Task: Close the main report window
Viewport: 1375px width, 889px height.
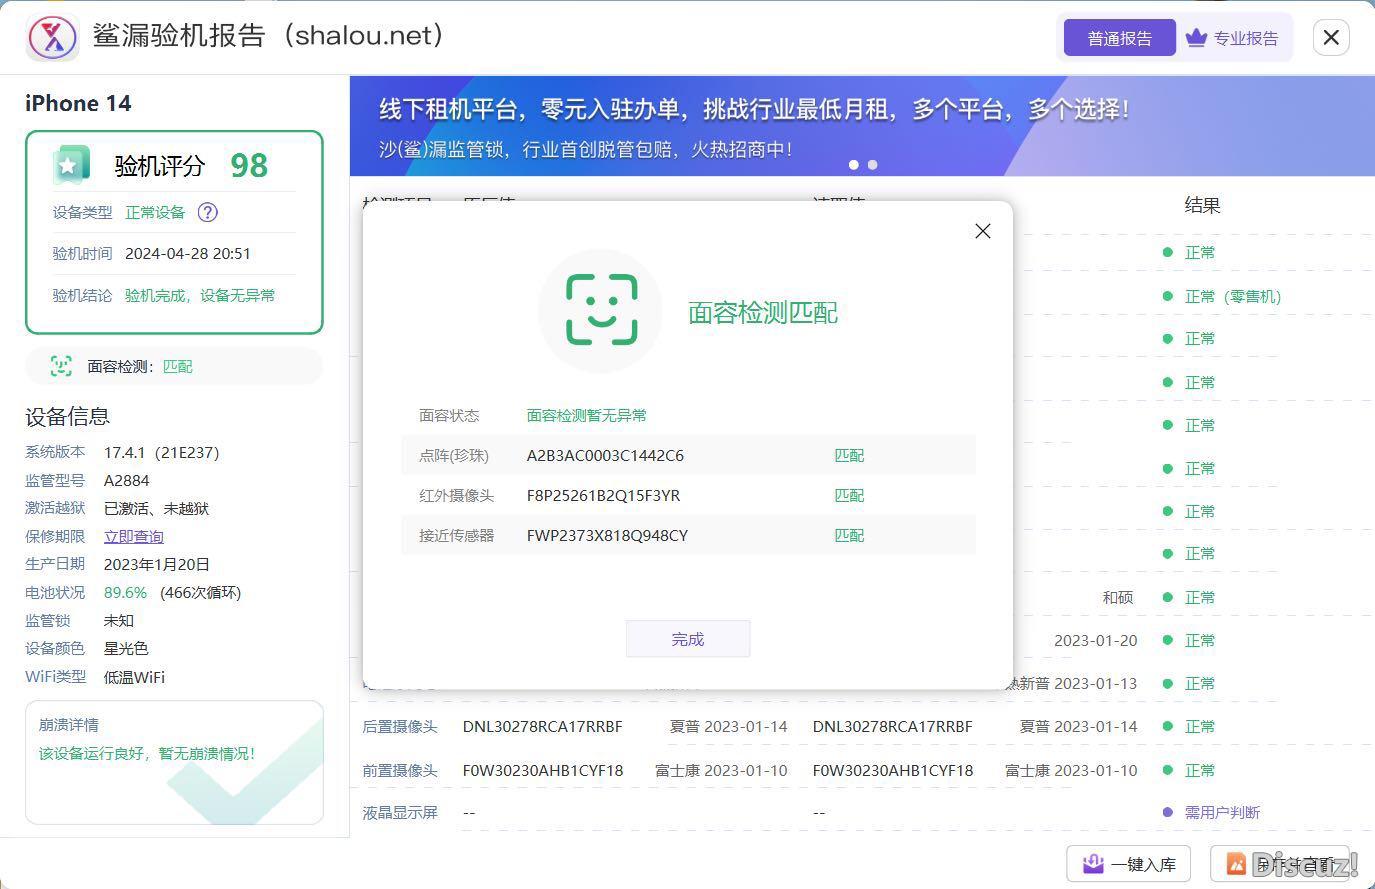Action: (x=1331, y=38)
